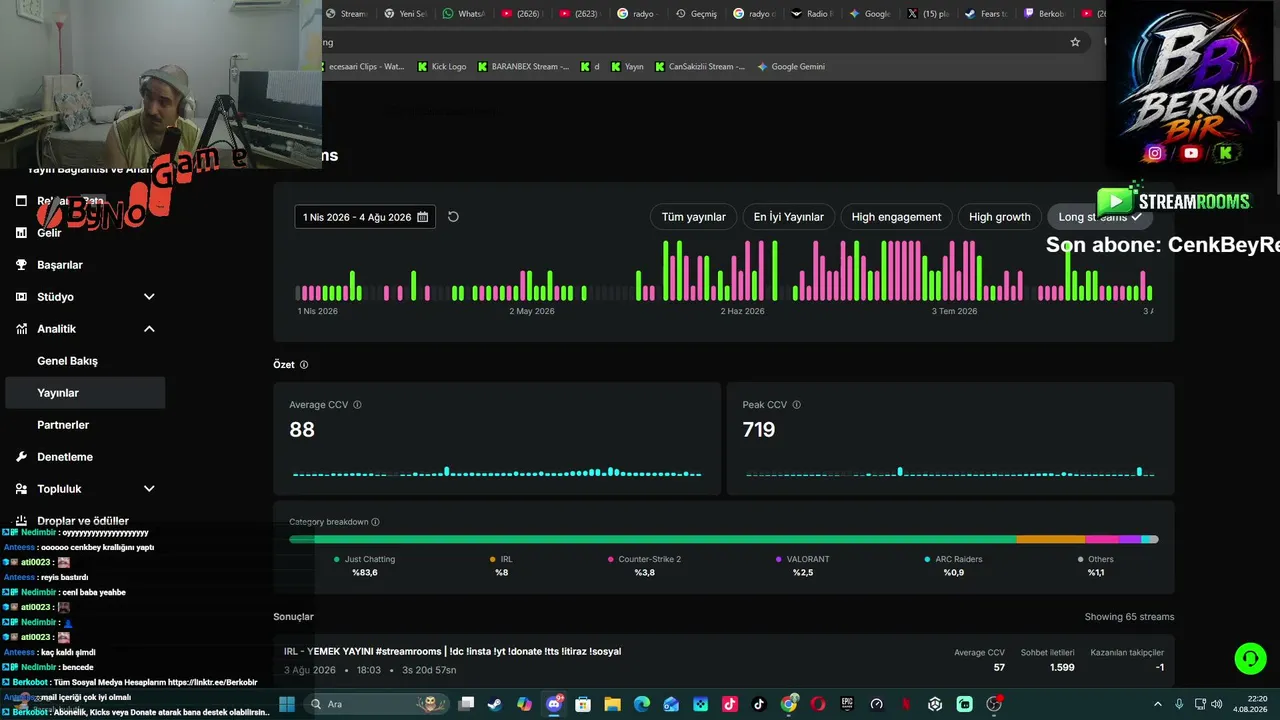Click the Başarılar trophy icon
The image size is (1280, 720).
(21, 265)
